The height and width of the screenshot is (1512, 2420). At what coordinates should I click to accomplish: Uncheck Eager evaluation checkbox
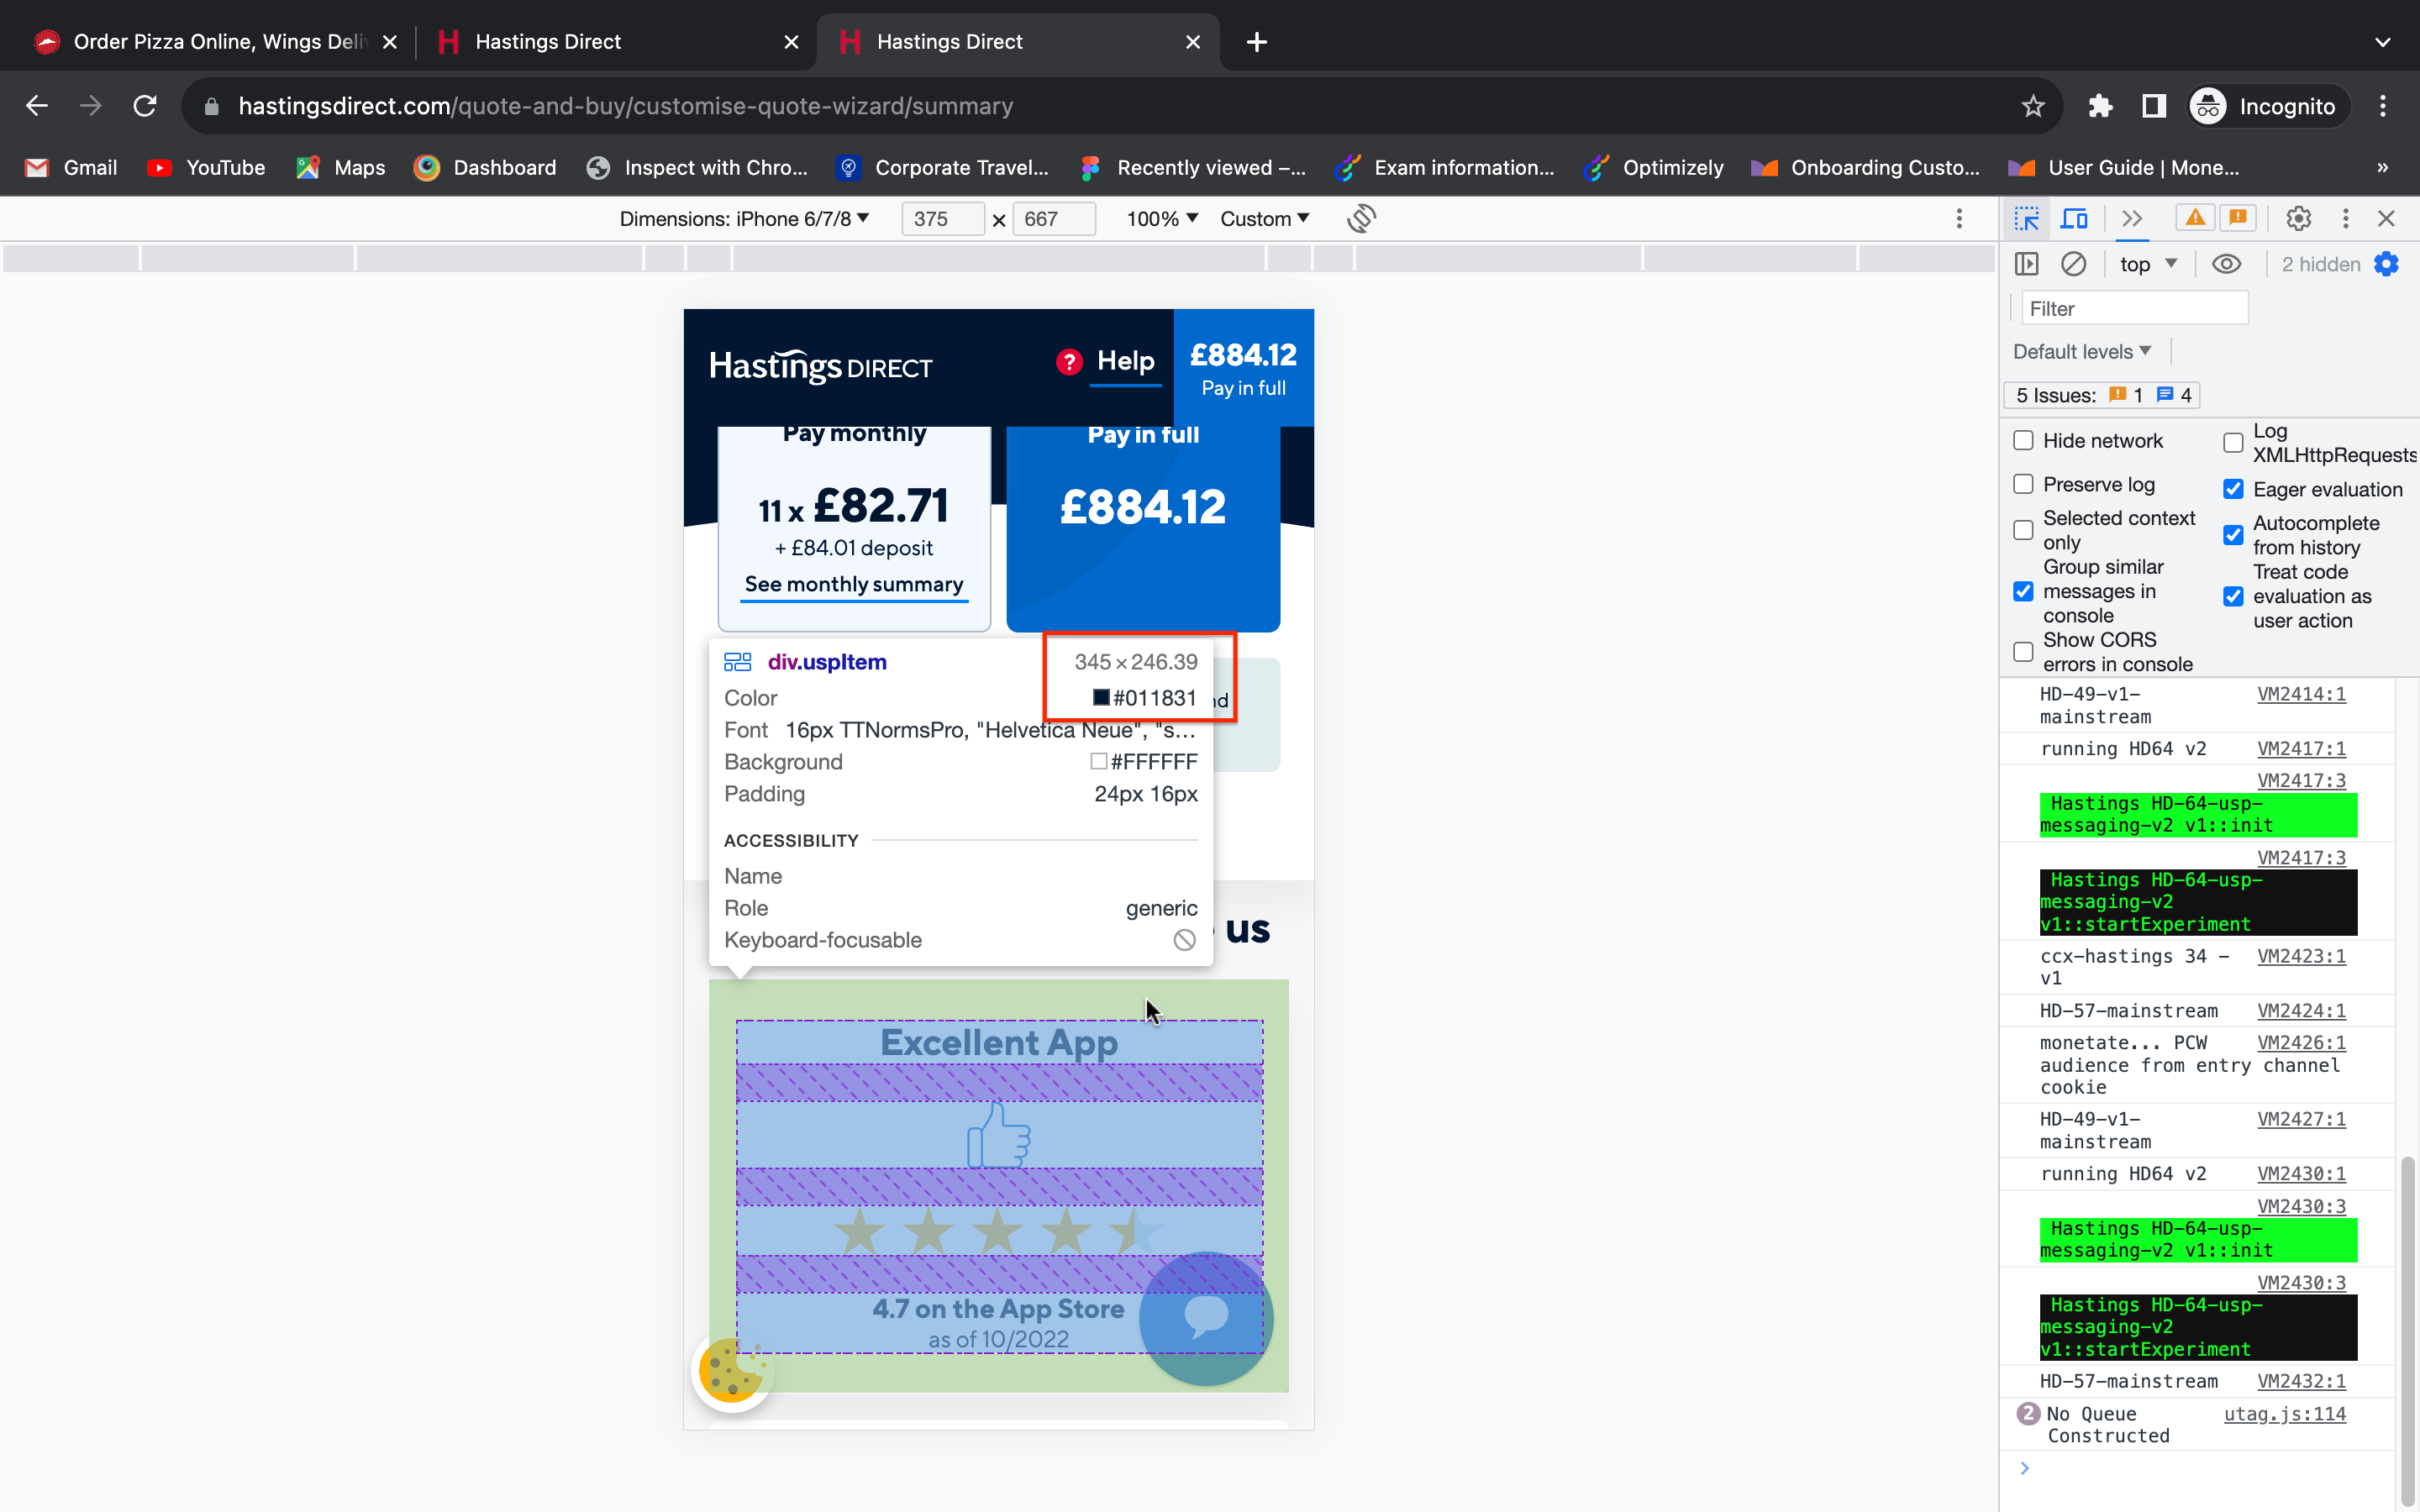coord(2233,489)
